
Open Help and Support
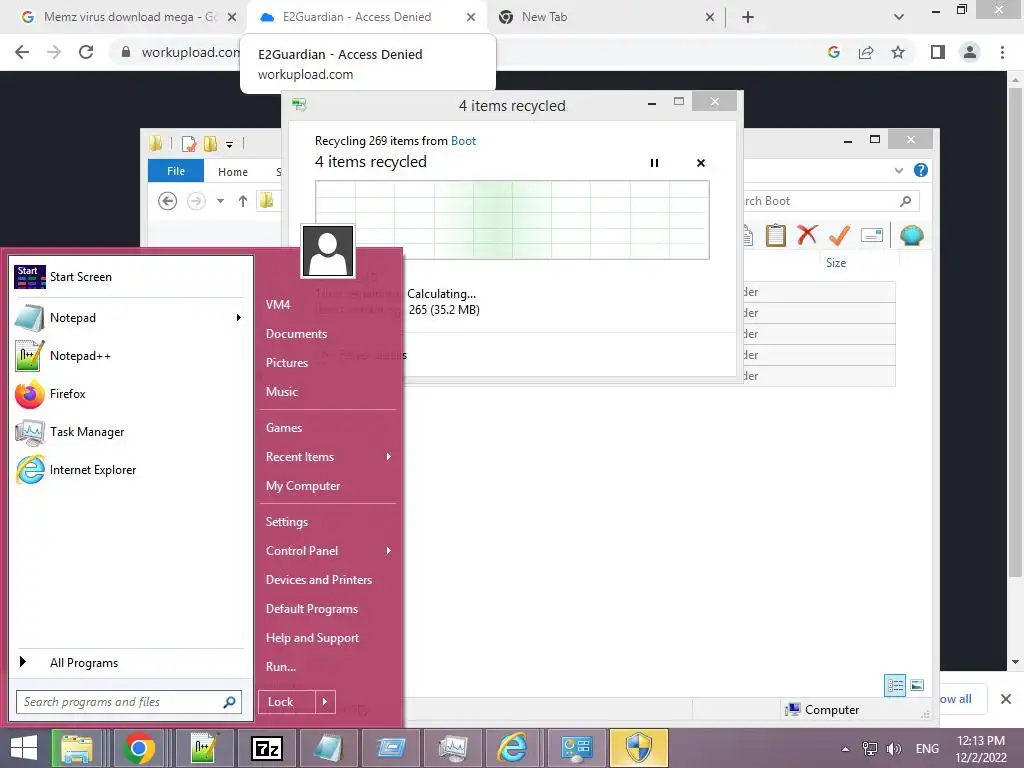pos(312,638)
